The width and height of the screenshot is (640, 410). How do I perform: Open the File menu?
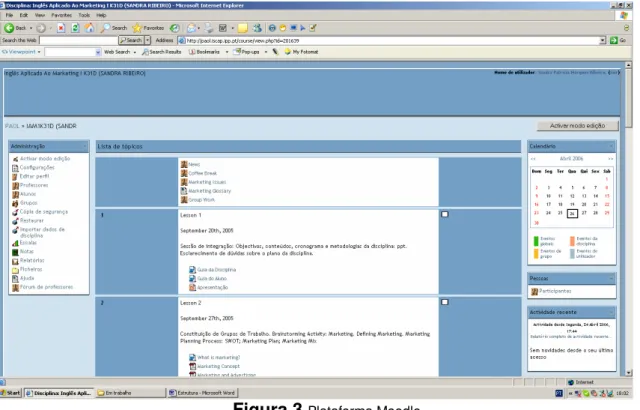click(9, 15)
